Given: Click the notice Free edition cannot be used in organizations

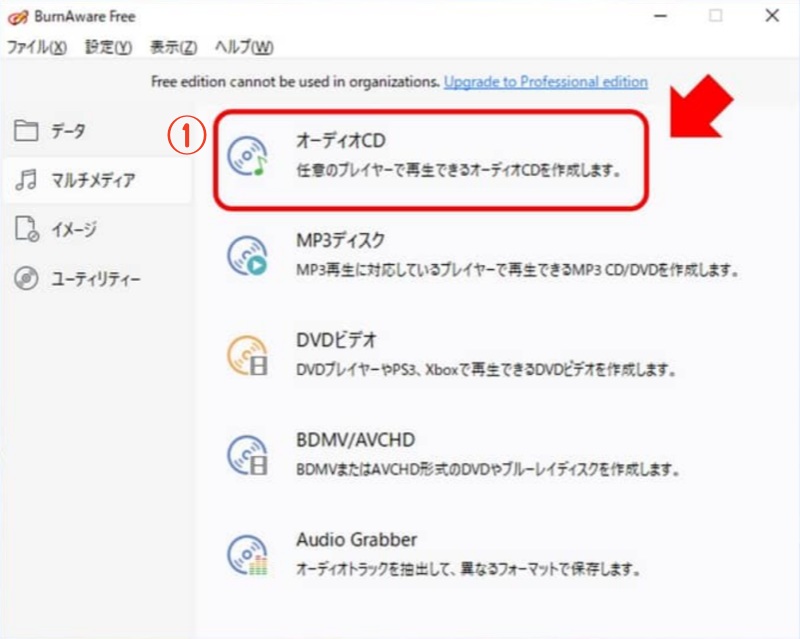Looking at the screenshot, I should (x=295, y=82).
